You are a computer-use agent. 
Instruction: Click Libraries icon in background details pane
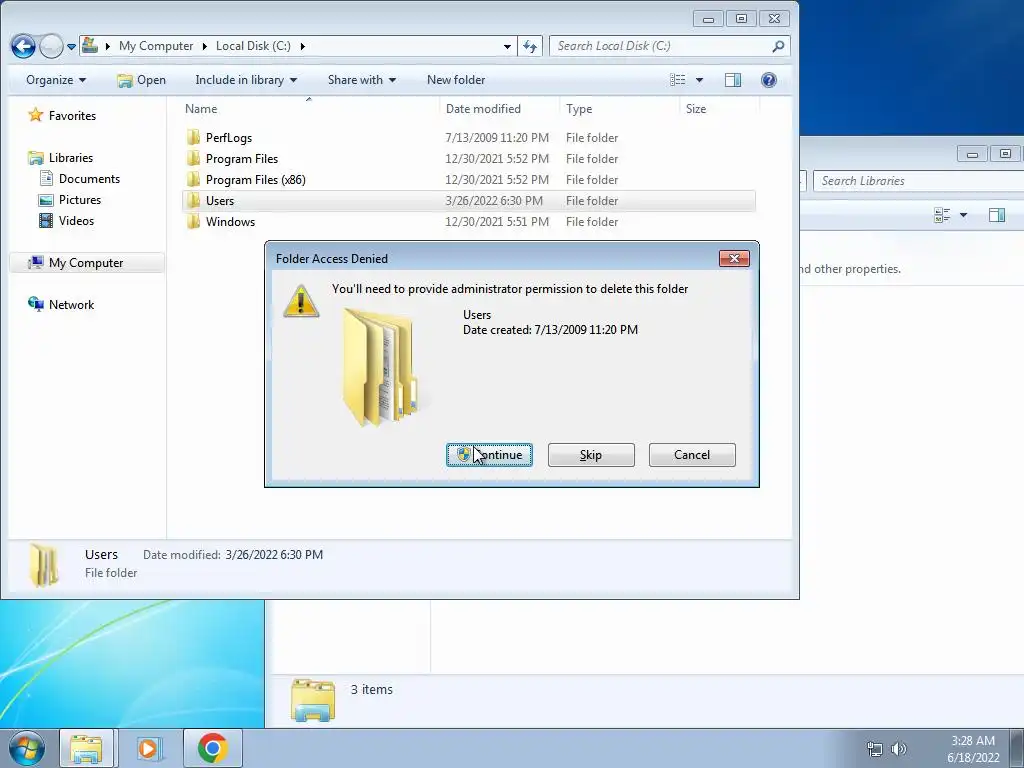tap(313, 699)
